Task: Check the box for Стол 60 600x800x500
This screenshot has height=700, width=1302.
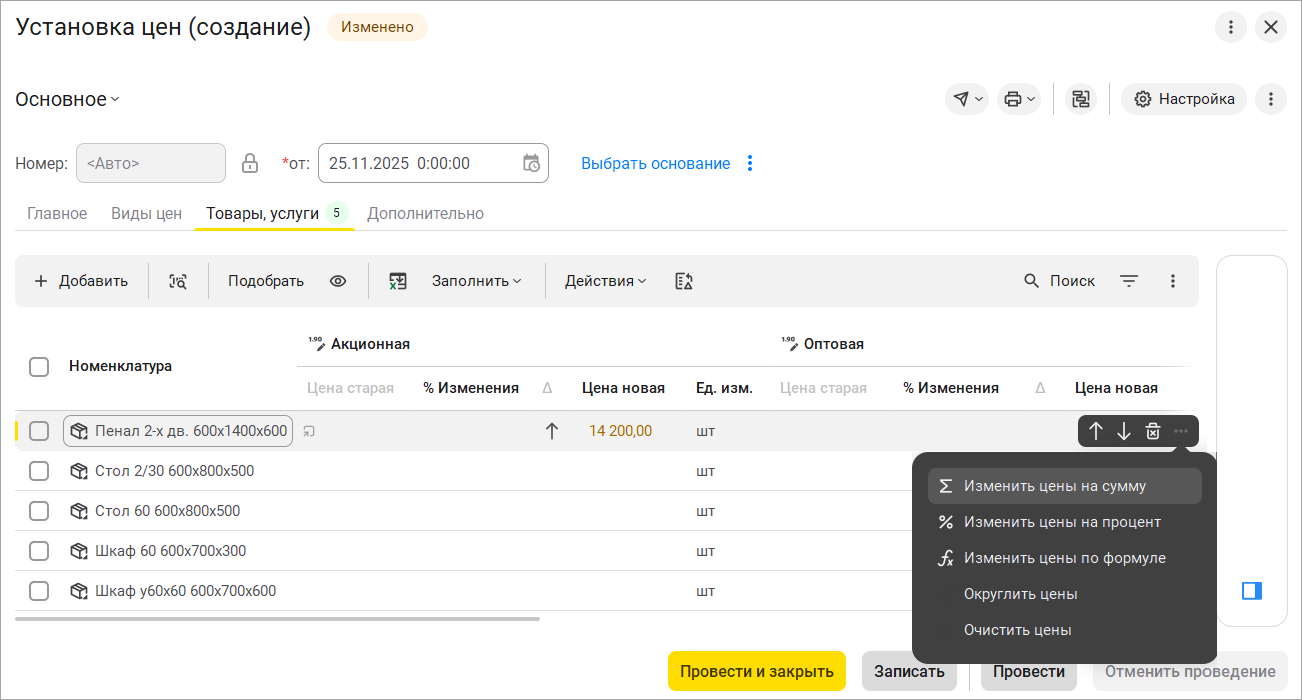Action: (x=39, y=511)
